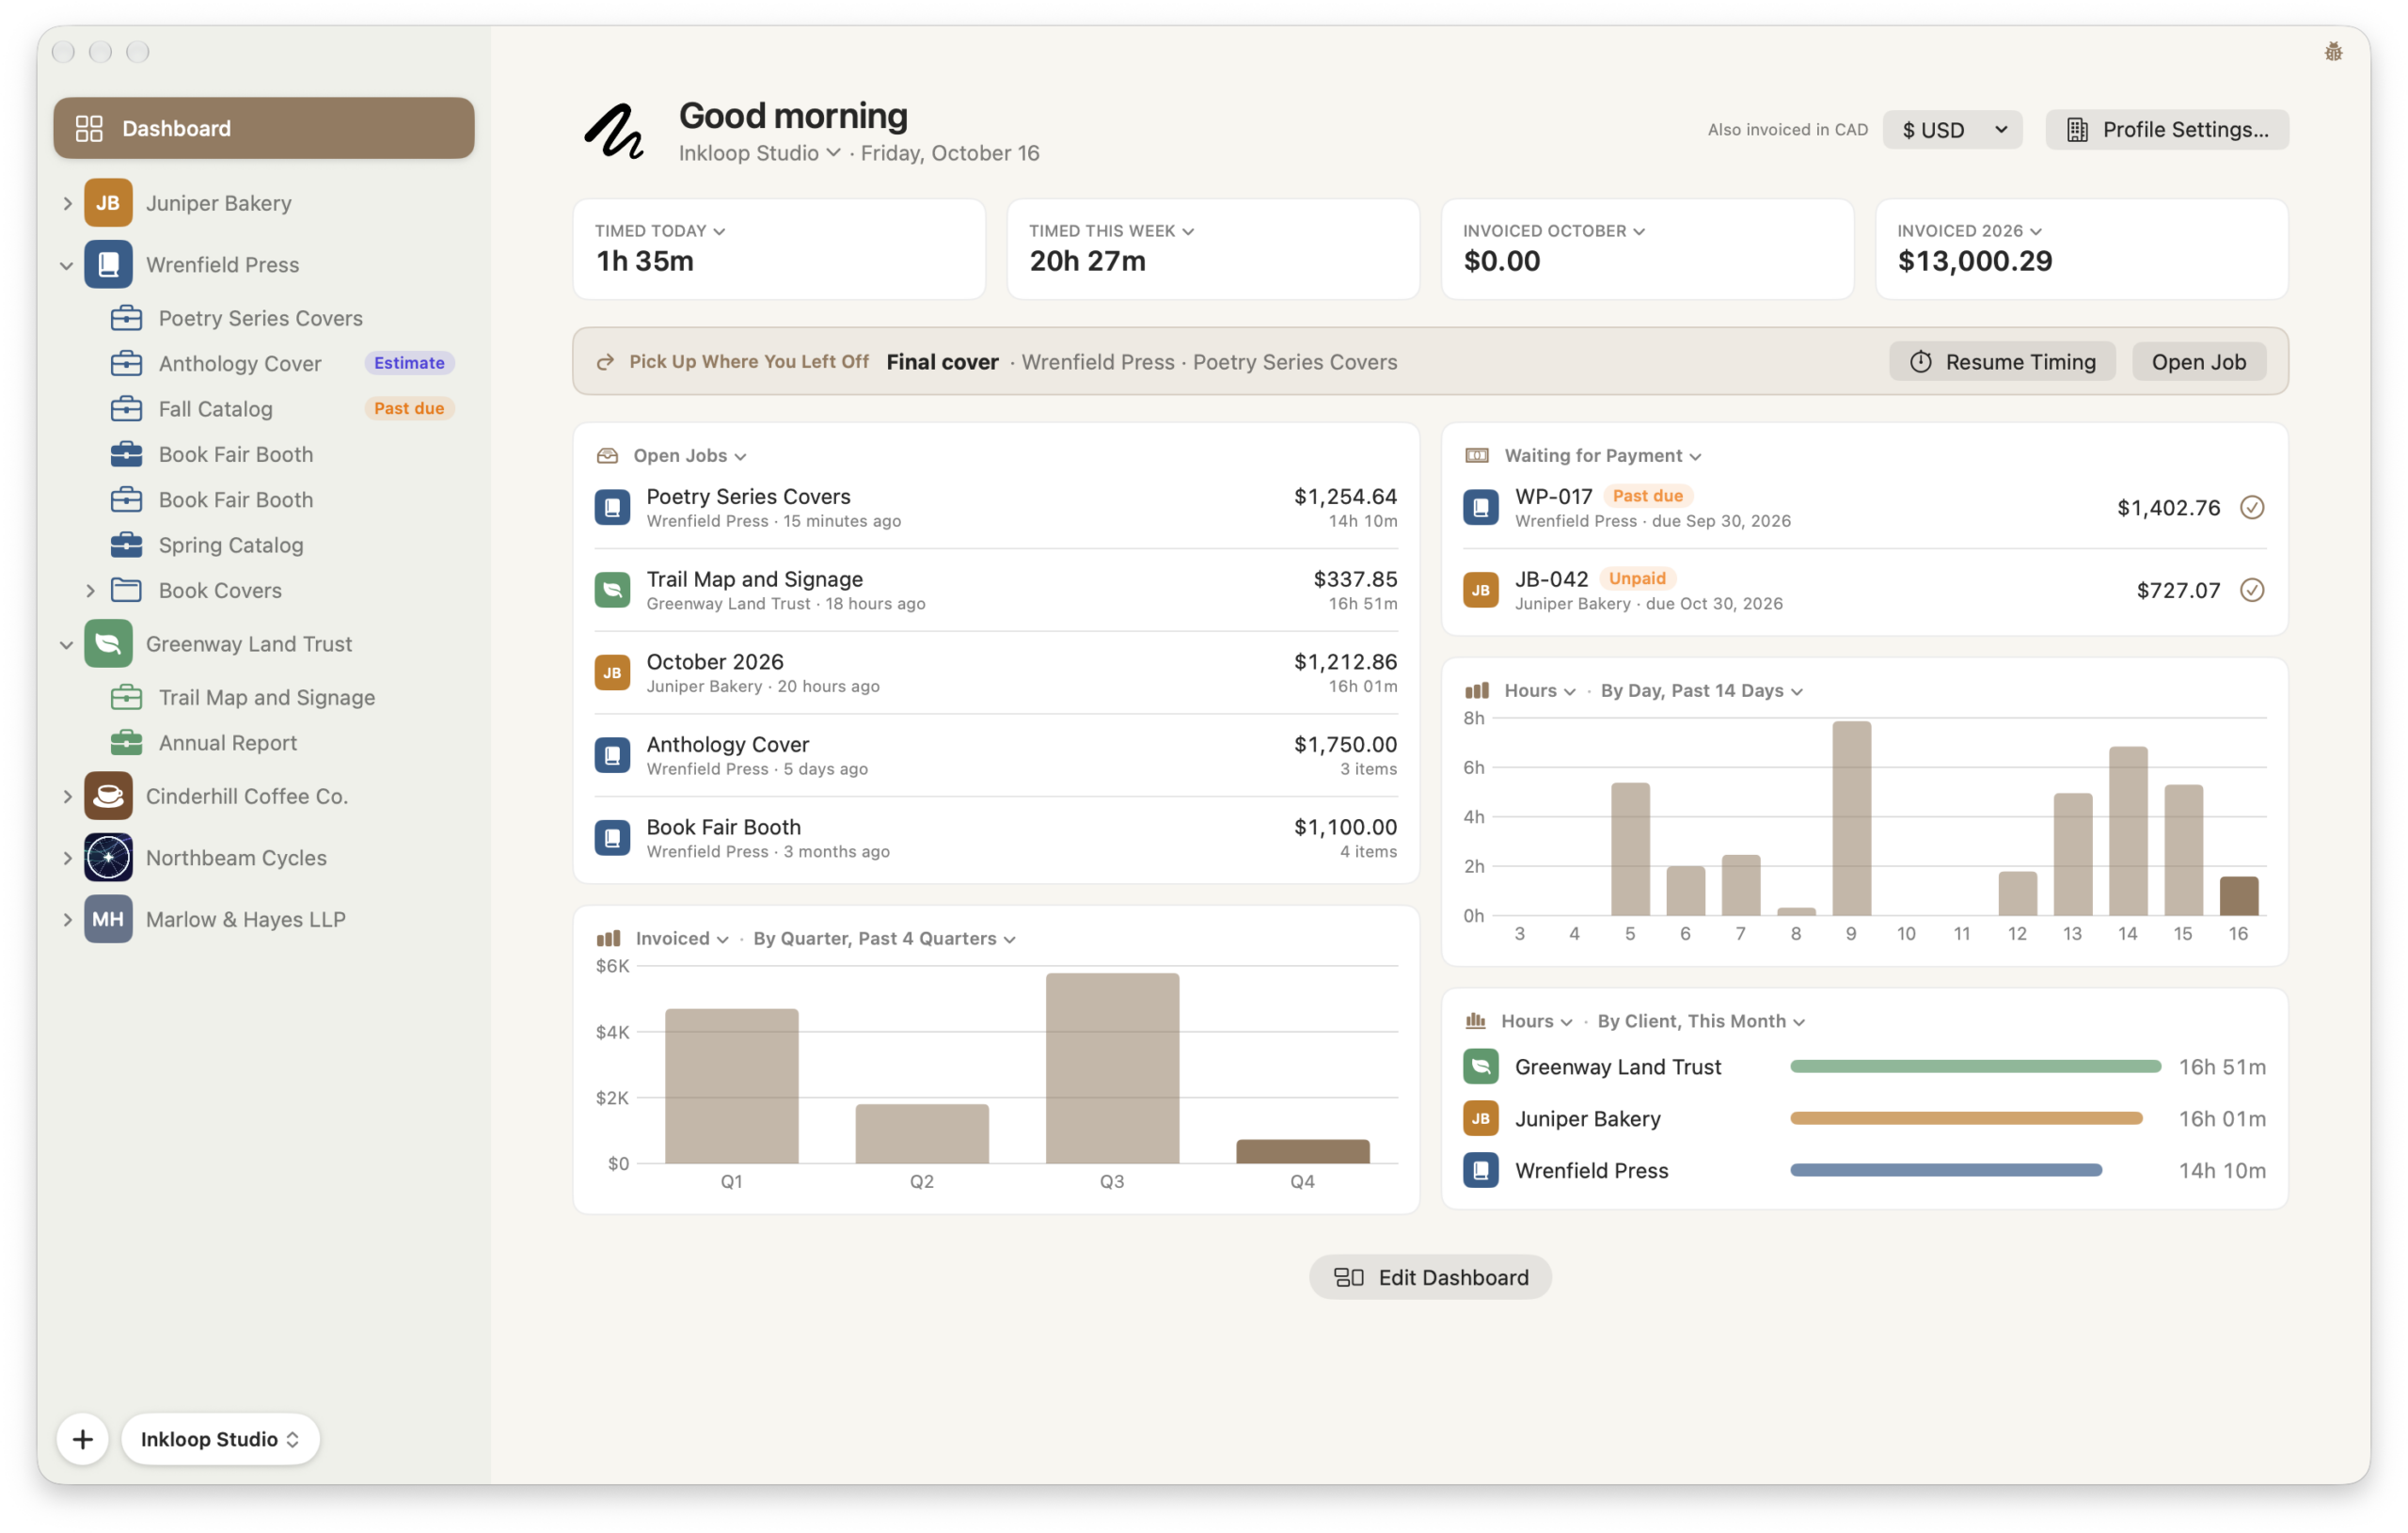
Task: Open the Timed Today metric dropdown
Action: 660,231
